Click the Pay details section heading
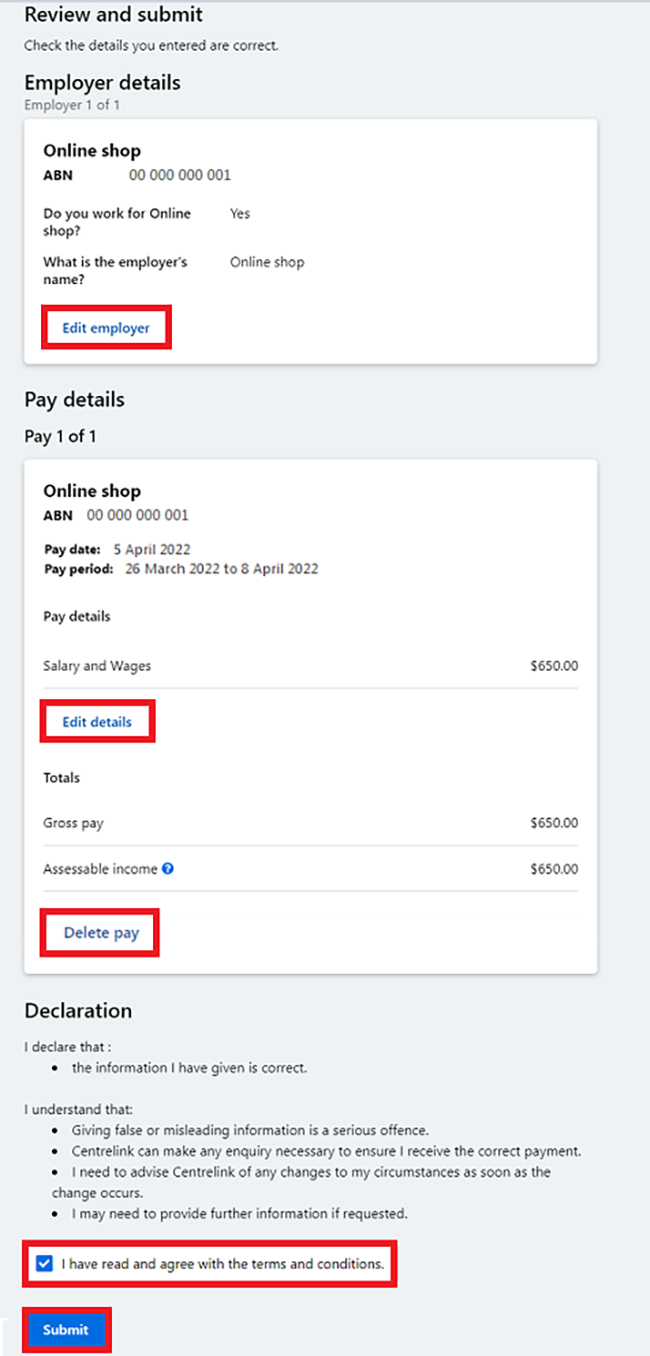 [74, 399]
